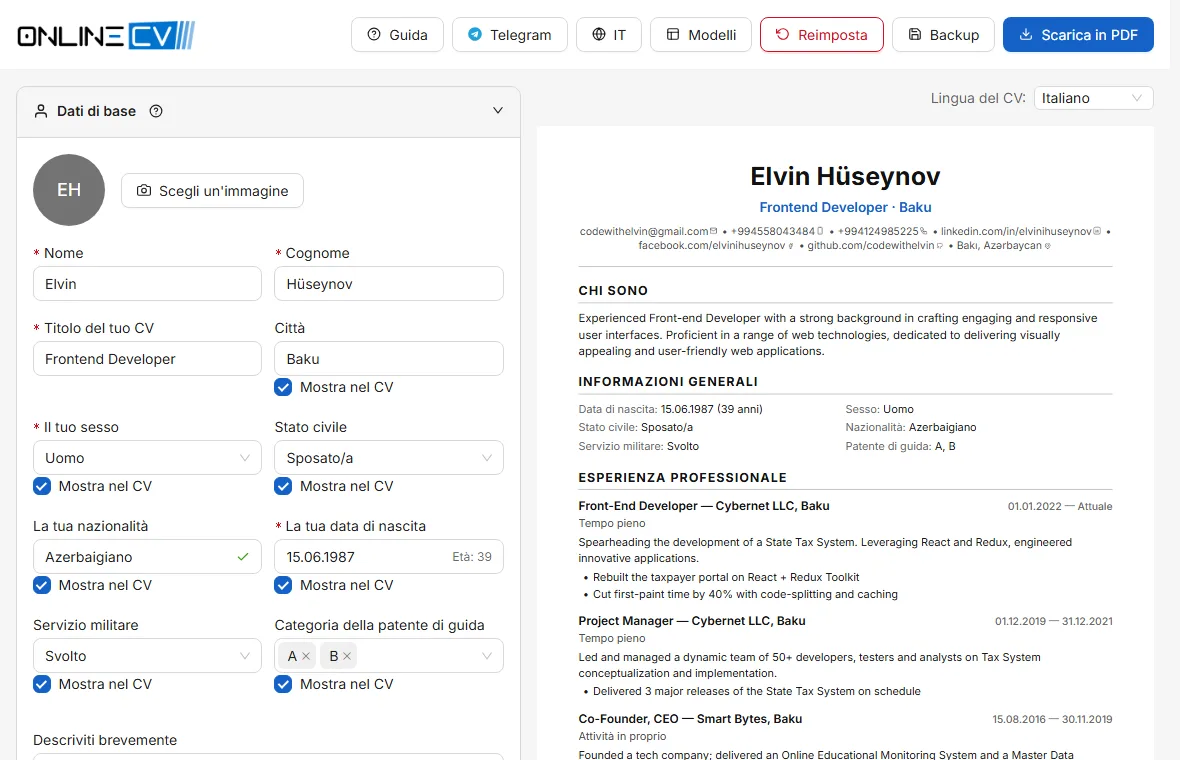Click the EH avatar placeholder

pos(68,190)
